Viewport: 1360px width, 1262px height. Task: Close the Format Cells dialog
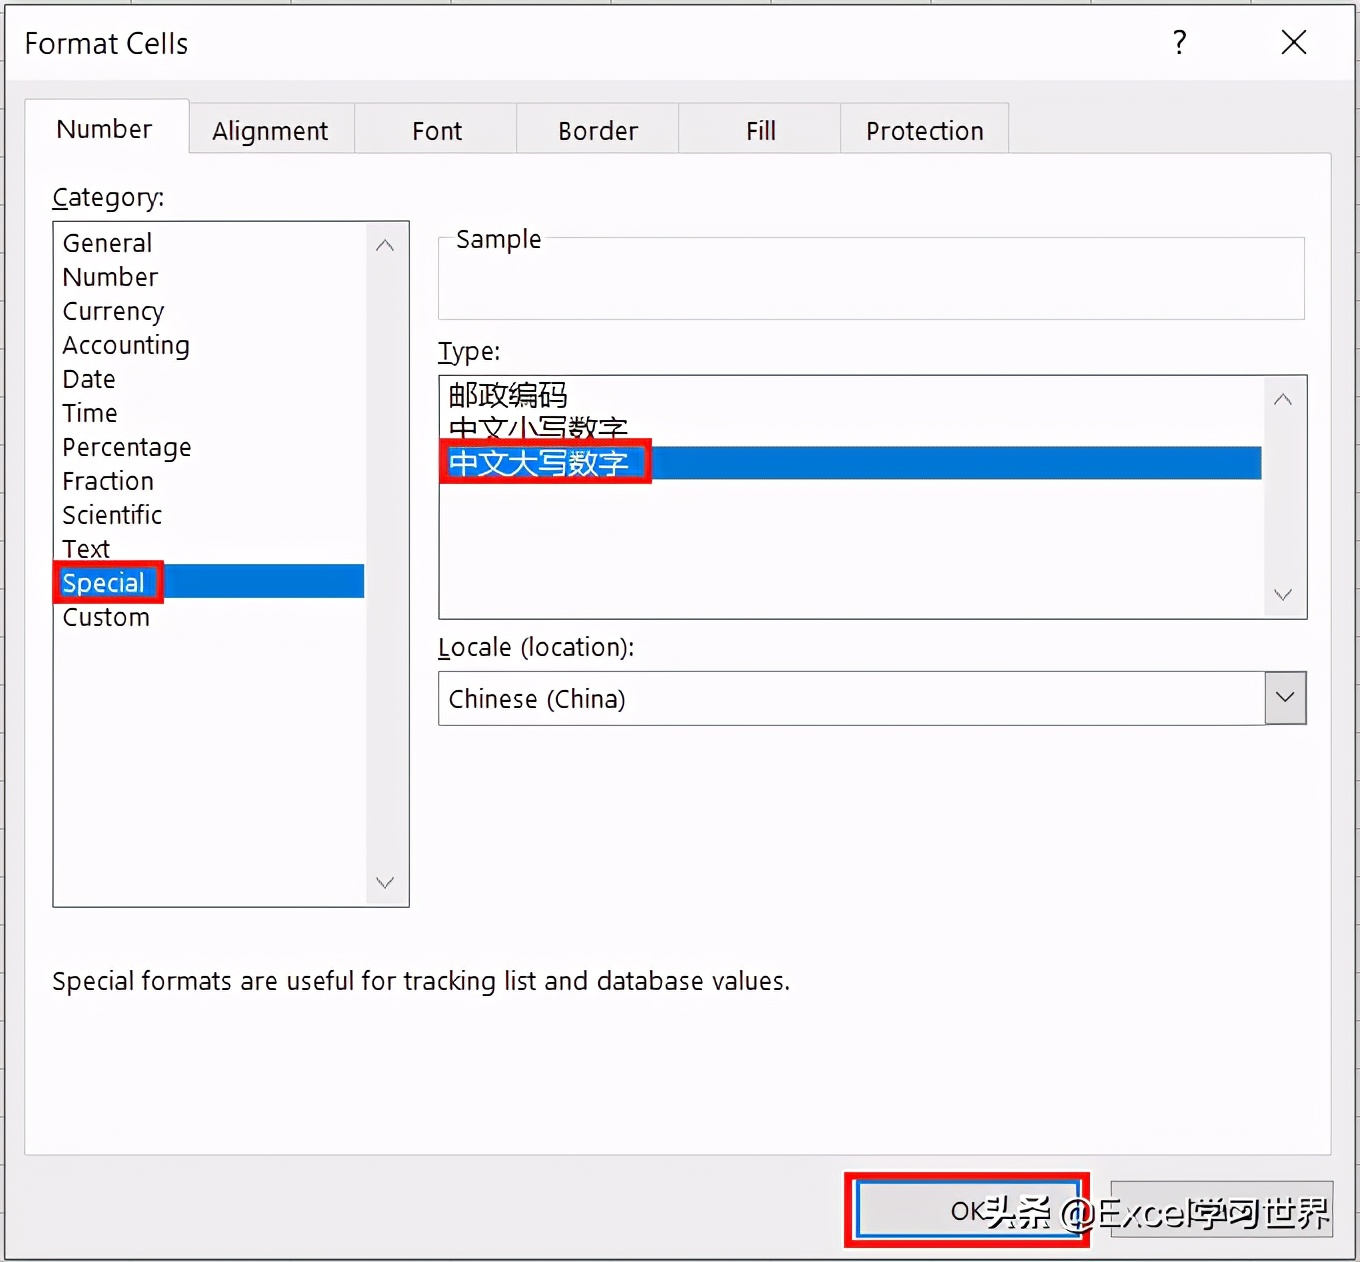point(1294,42)
